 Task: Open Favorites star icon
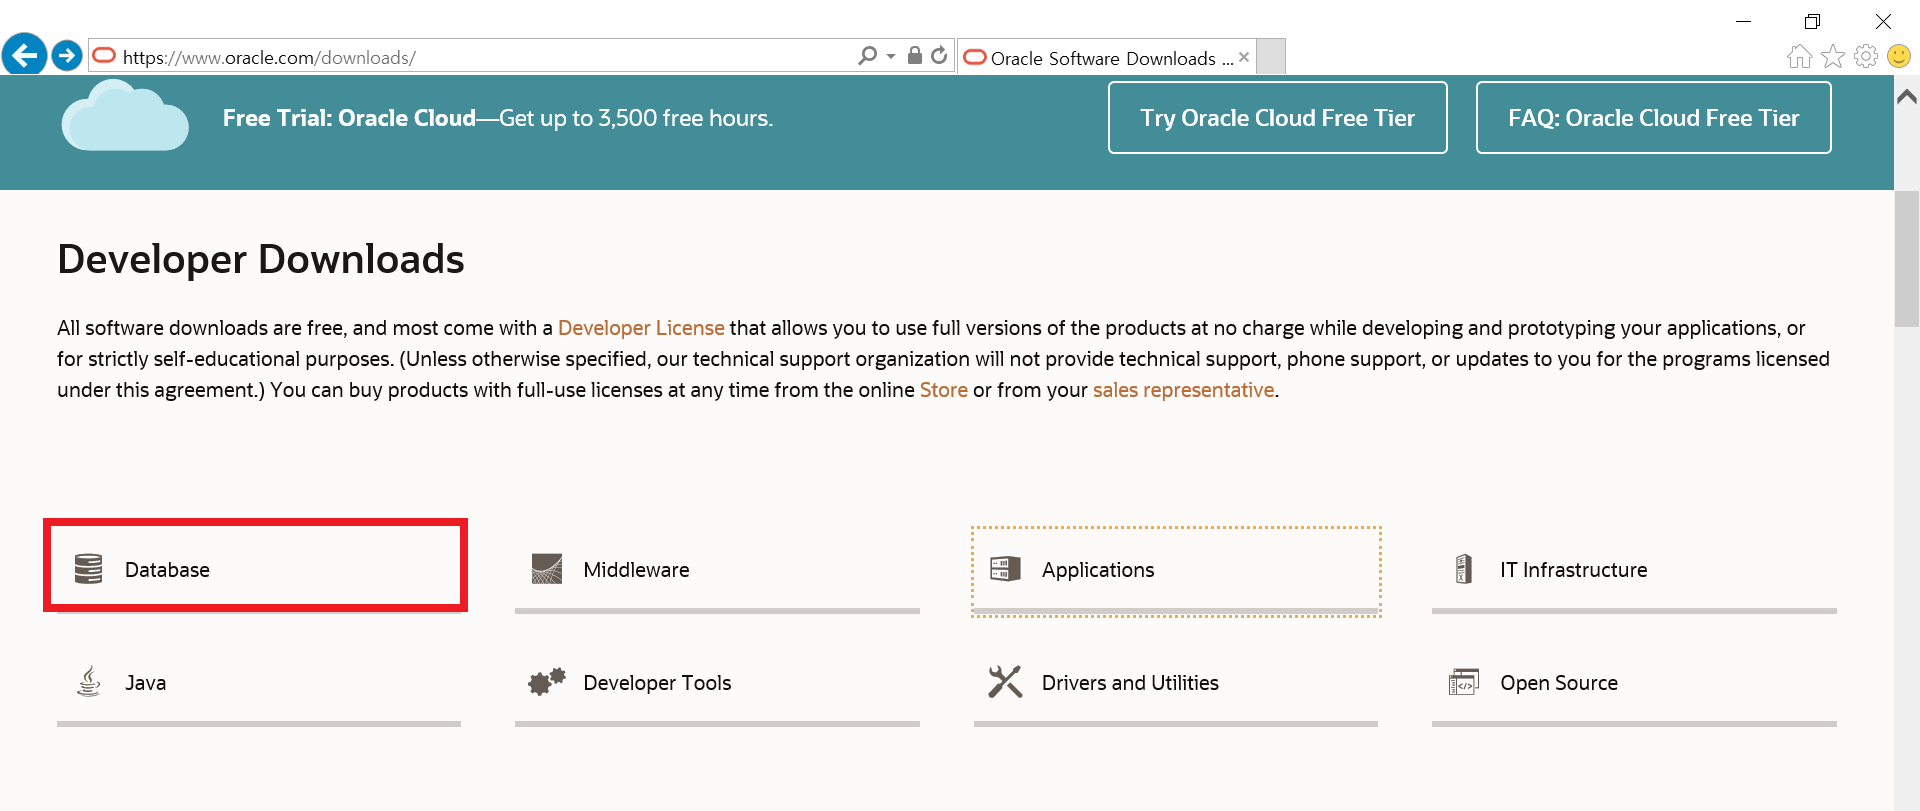pos(1833,56)
